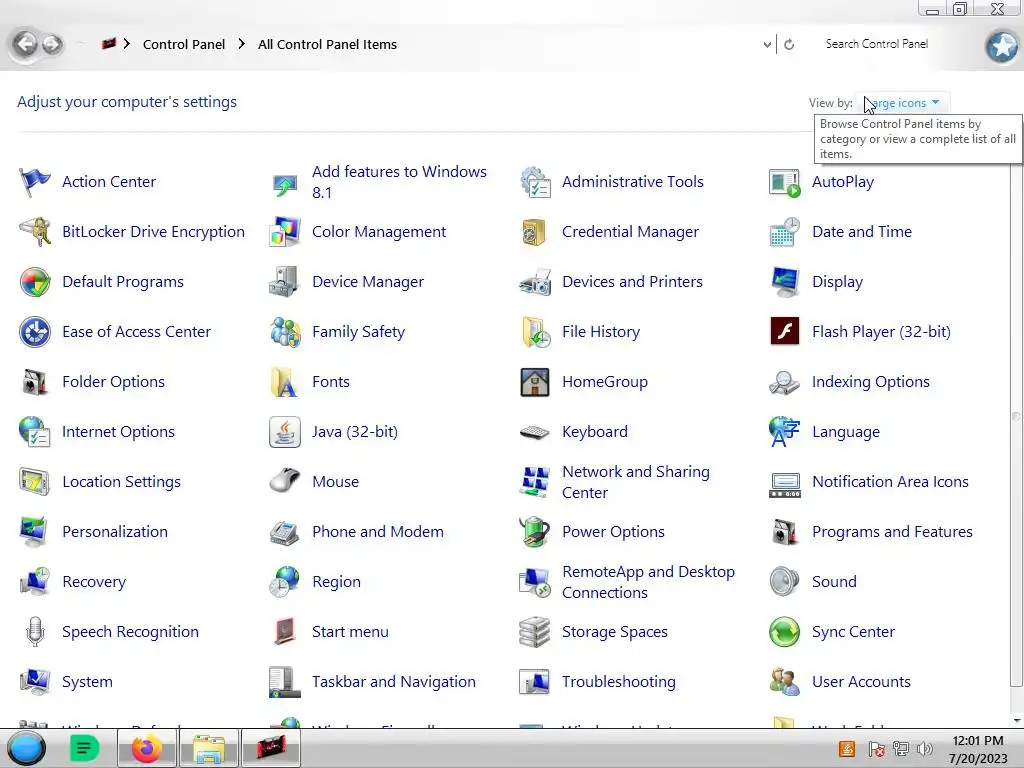1024x768 pixels.
Task: Open the Recovery link
Action: tap(94, 582)
